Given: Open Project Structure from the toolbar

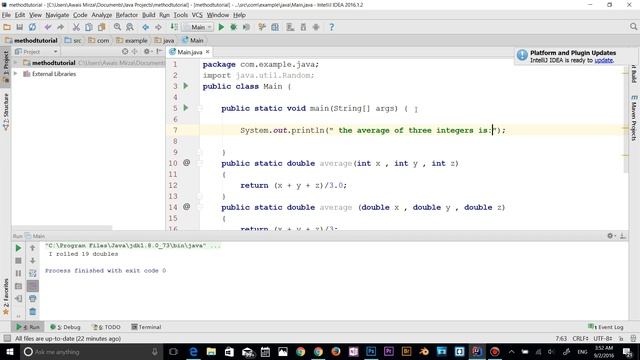Looking at the screenshot, I should click(275, 27).
